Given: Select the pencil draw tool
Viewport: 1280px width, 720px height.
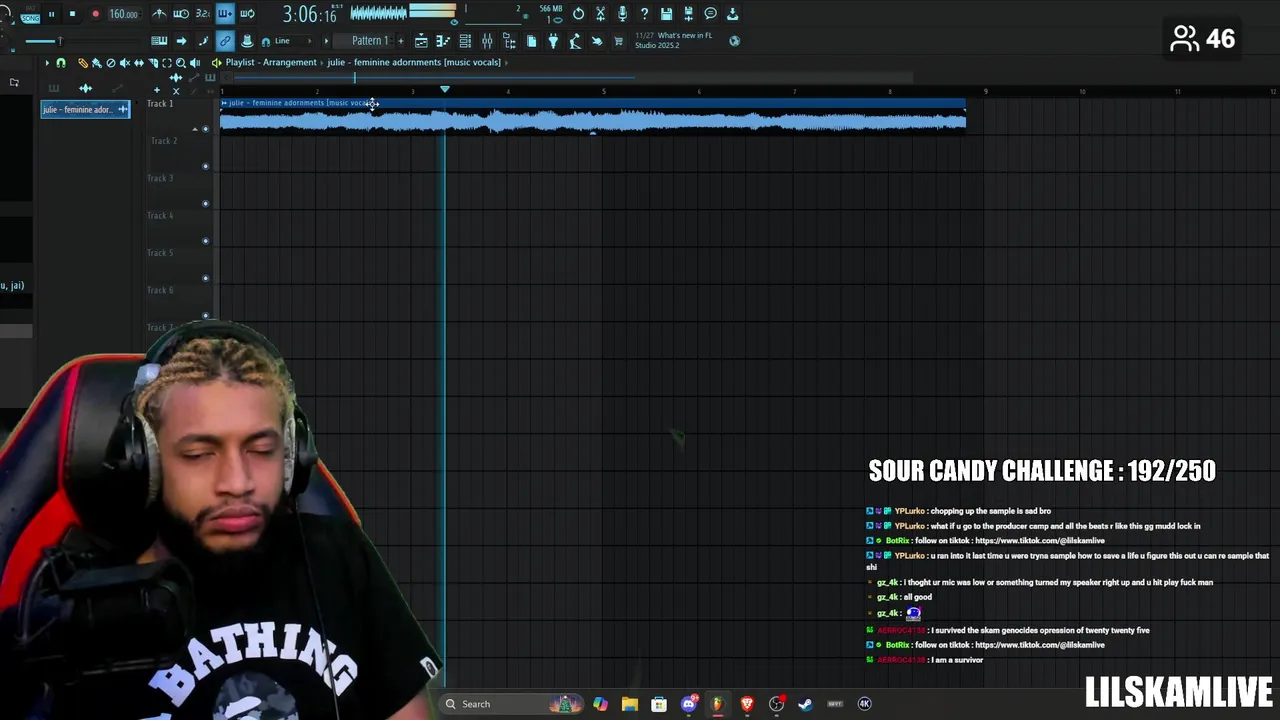Looking at the screenshot, I should pyautogui.click(x=83, y=62).
